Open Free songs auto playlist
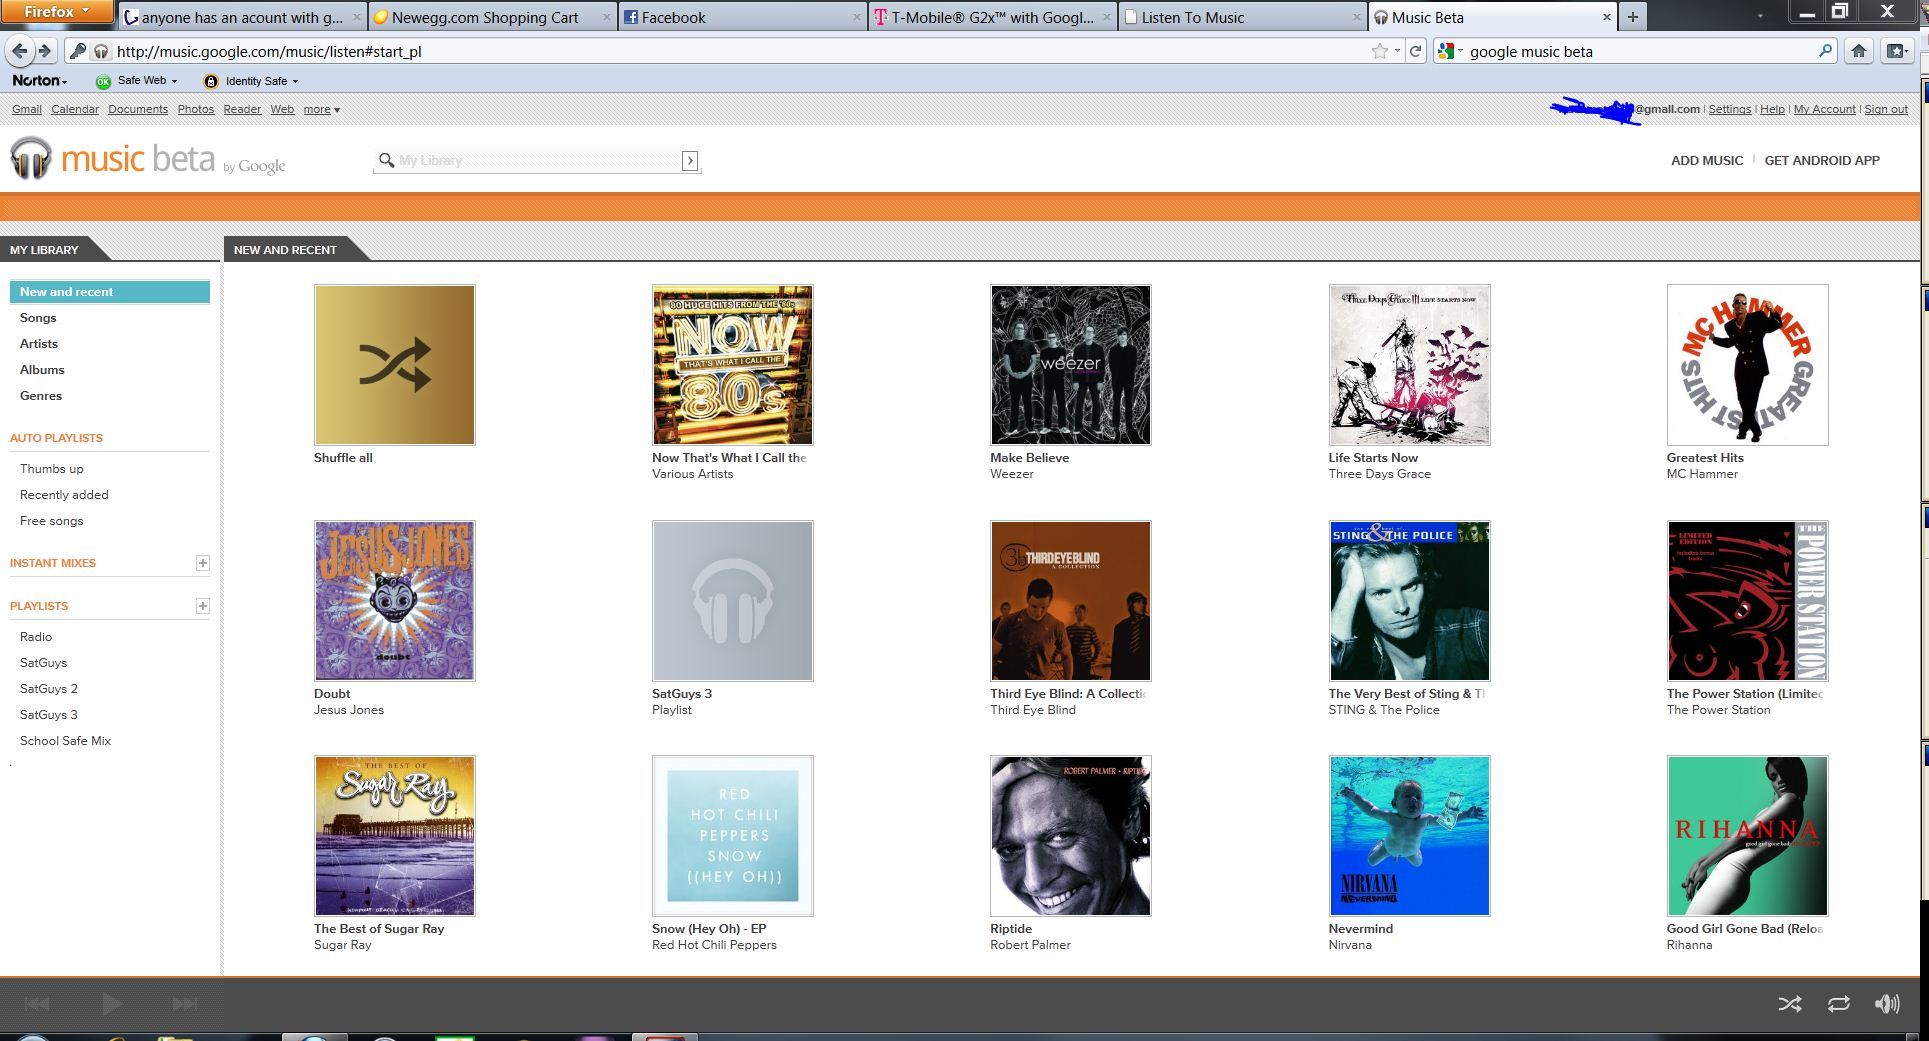Screen dimensions: 1929x1041 (52, 521)
